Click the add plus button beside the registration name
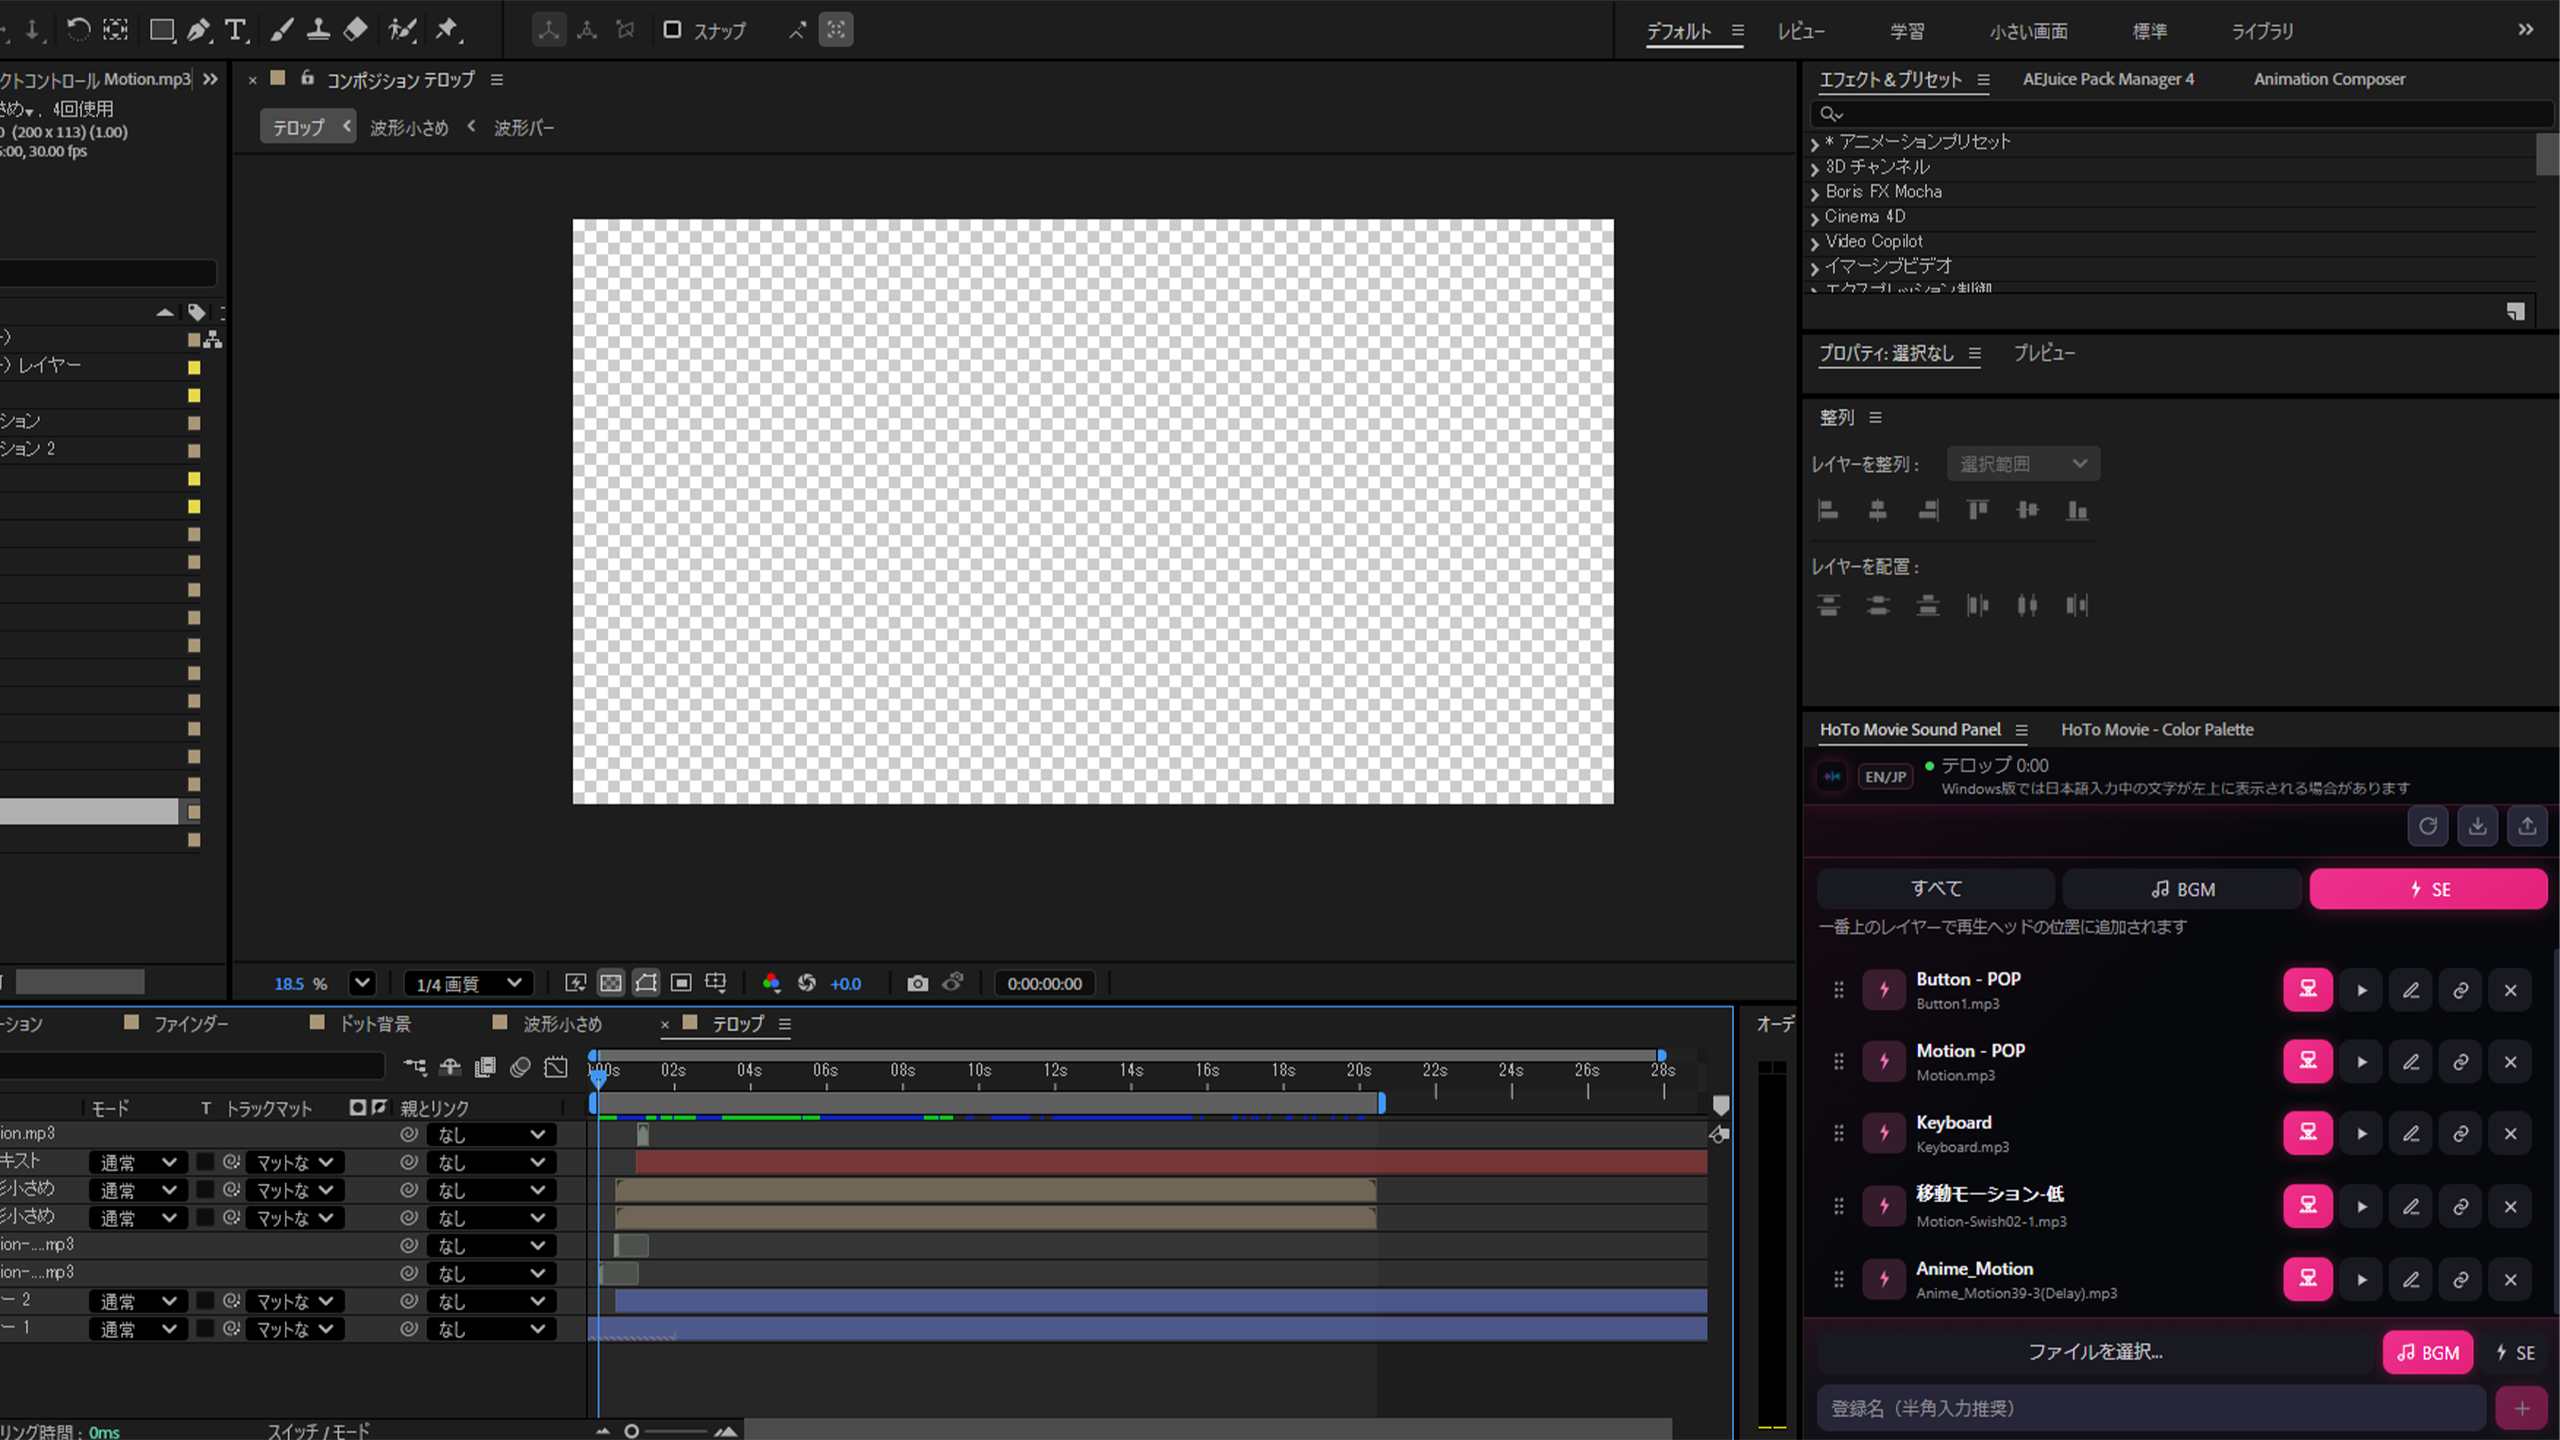Image resolution: width=2560 pixels, height=1440 pixels. click(x=2522, y=1409)
